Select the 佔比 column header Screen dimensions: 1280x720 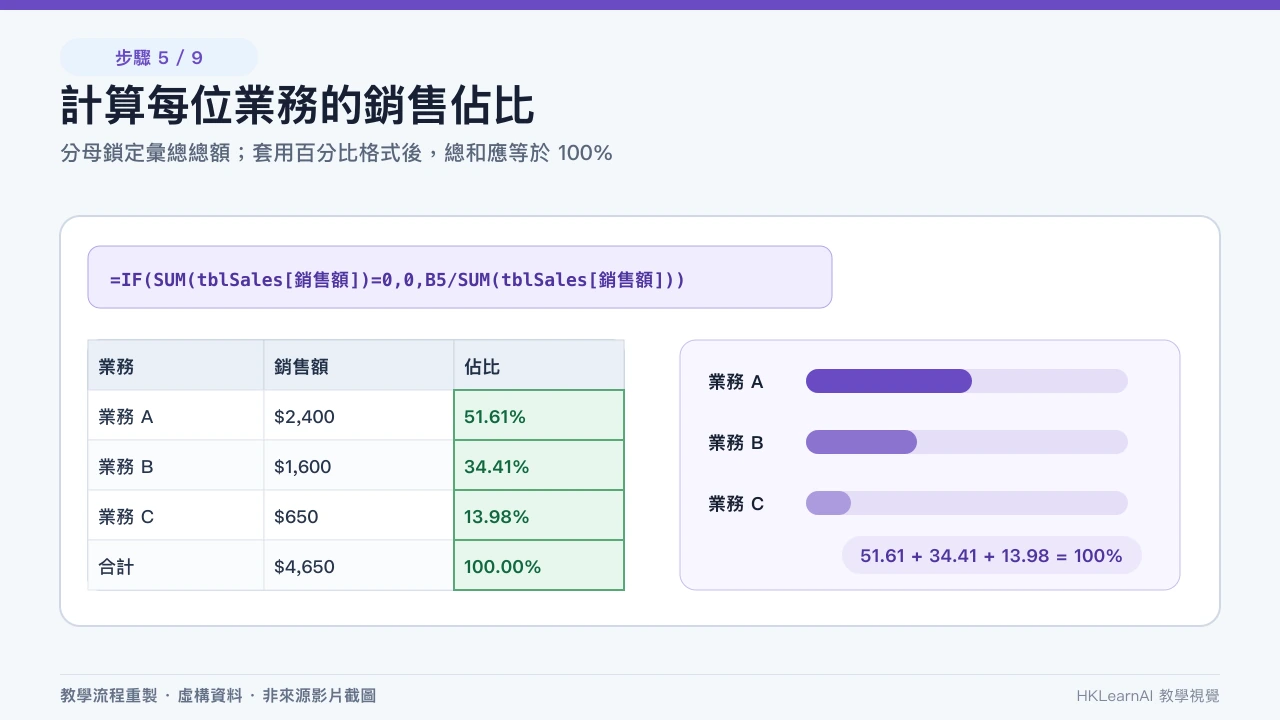pyautogui.click(x=539, y=365)
